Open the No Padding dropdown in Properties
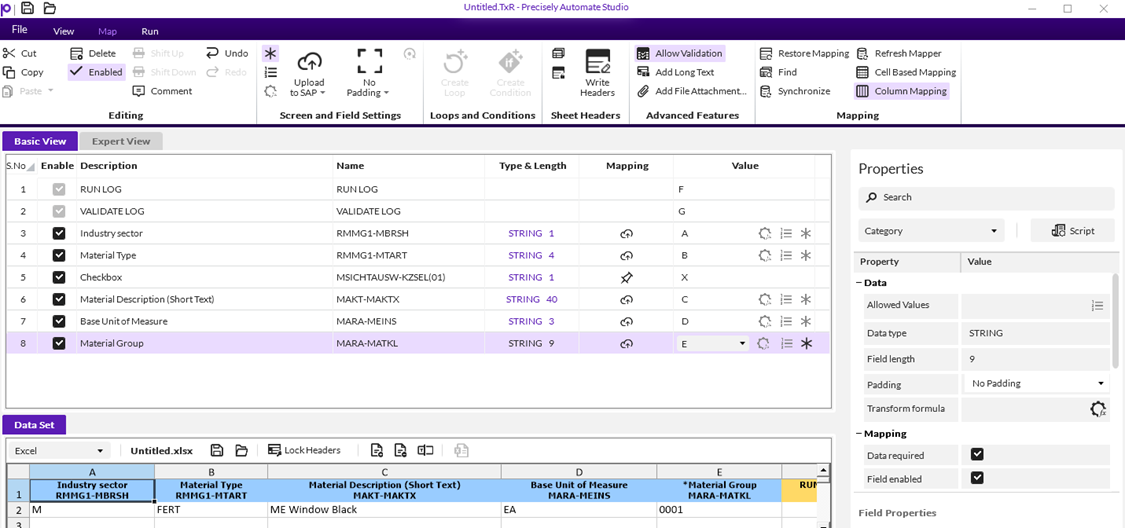The width and height of the screenshot is (1125, 528). point(1037,383)
